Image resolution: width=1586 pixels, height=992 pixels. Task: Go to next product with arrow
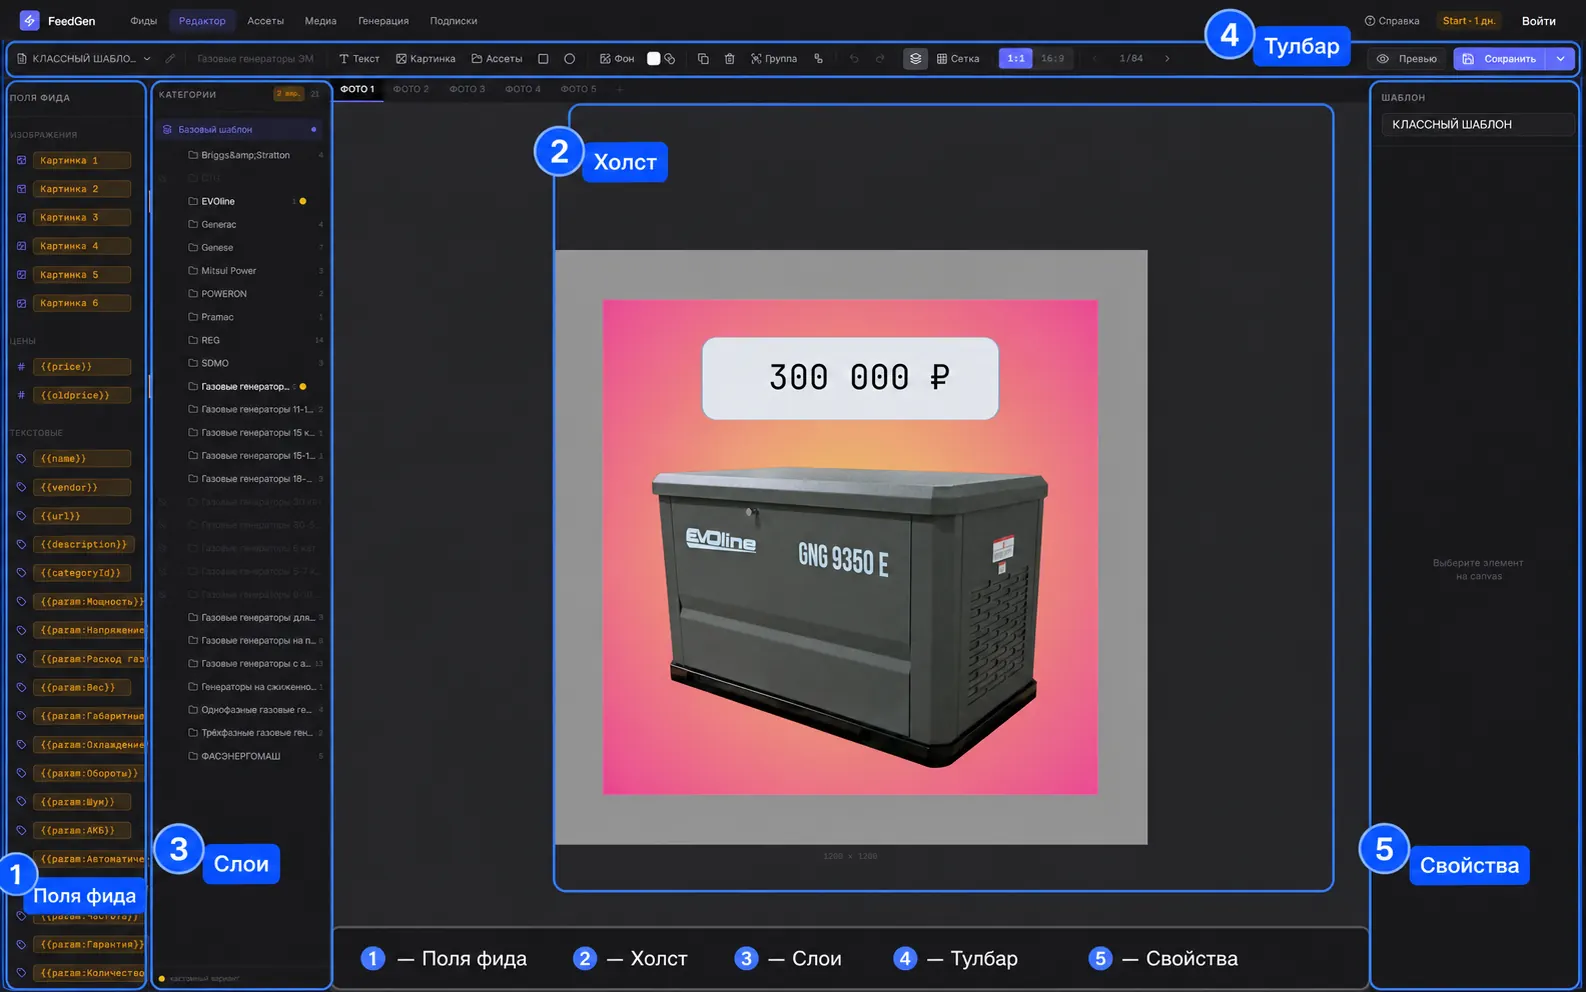[1167, 59]
